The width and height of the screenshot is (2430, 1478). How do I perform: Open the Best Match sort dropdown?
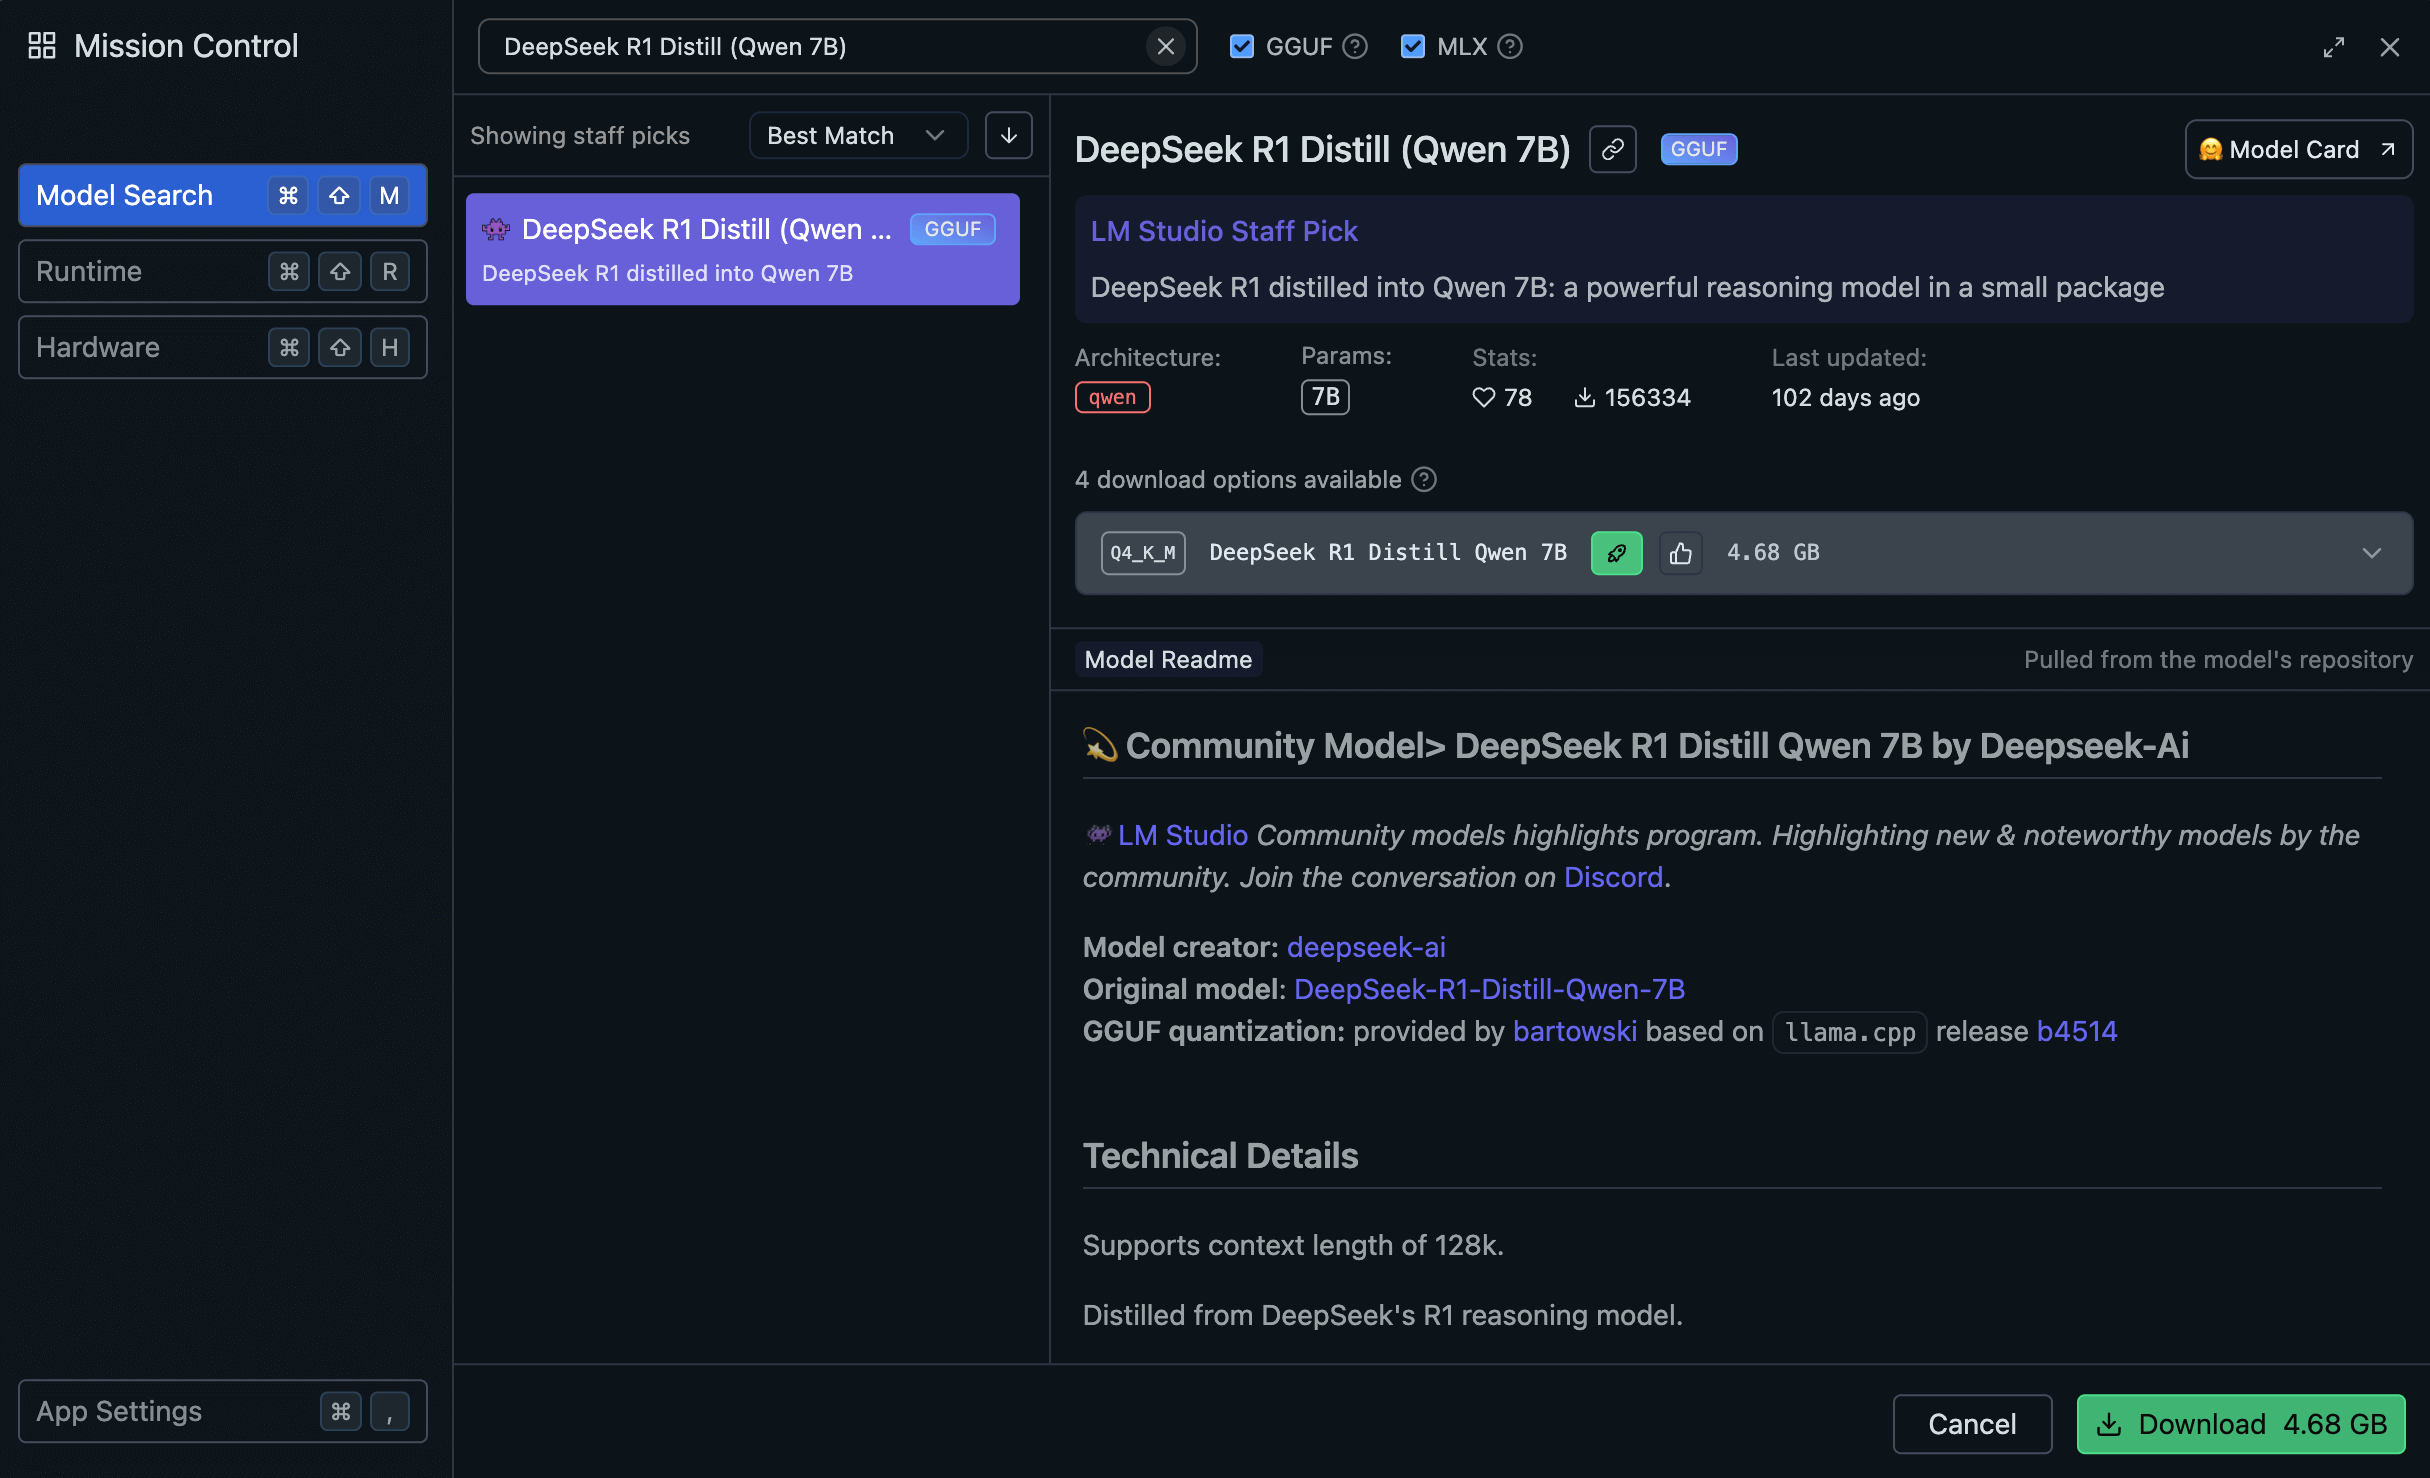click(856, 135)
